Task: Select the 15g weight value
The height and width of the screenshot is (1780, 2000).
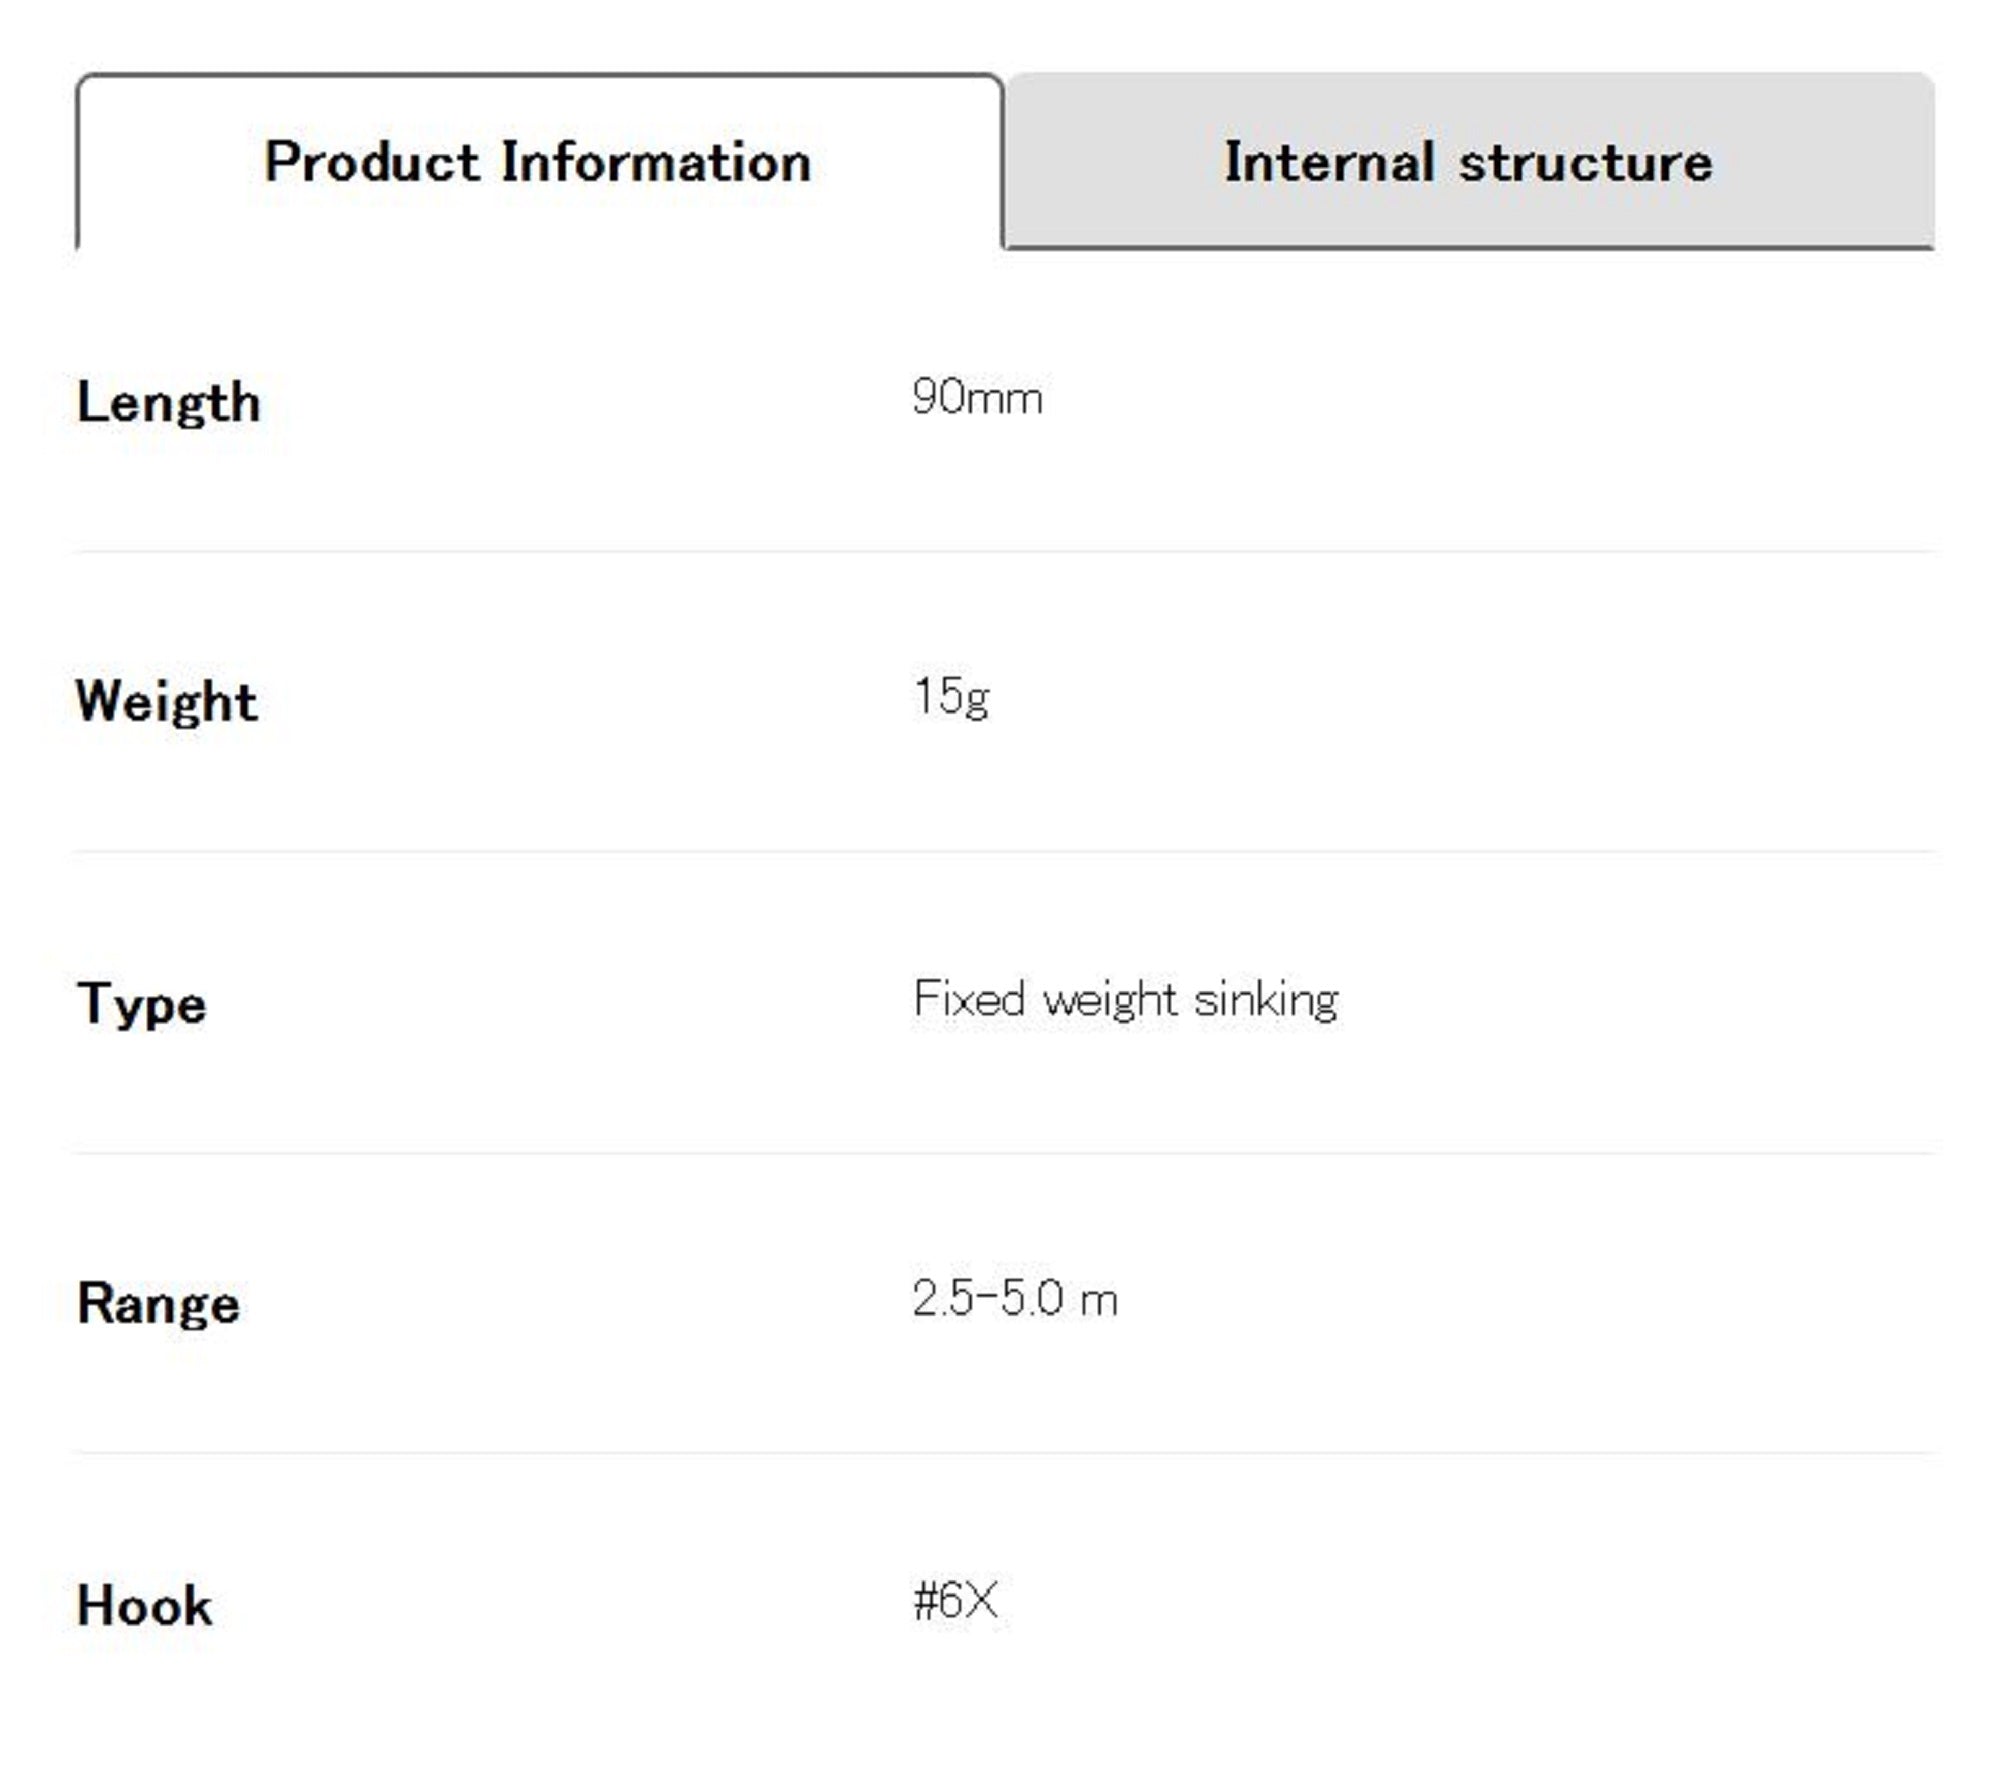Action: coord(951,697)
